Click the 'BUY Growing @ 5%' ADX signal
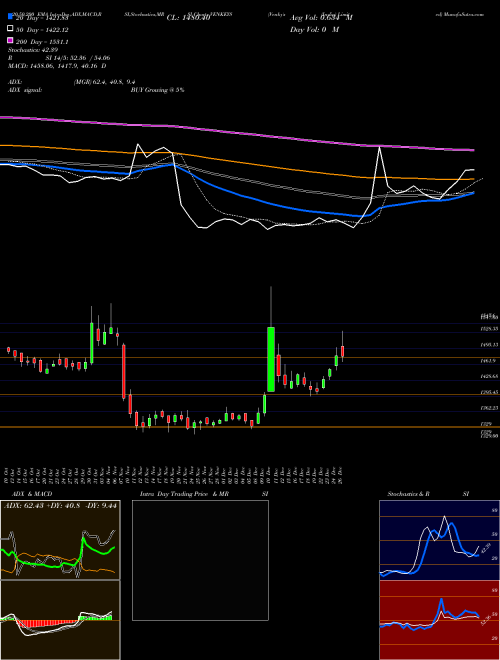The image size is (500, 660). (157, 90)
